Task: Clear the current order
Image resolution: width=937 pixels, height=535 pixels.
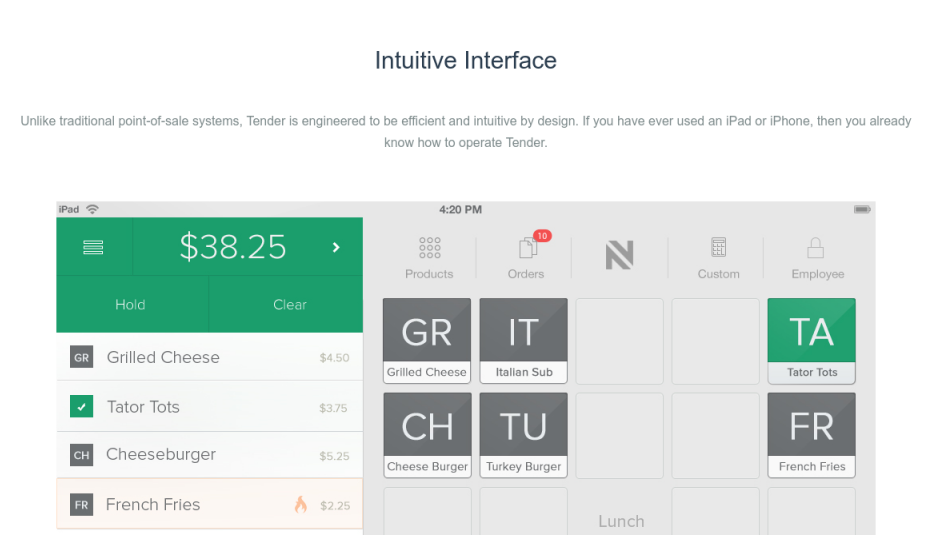Action: click(290, 304)
